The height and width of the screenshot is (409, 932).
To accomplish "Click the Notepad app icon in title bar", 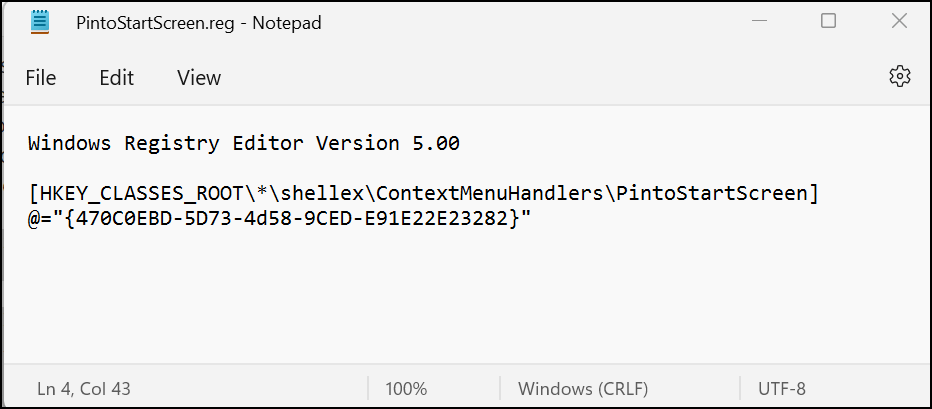I will 40,22.
